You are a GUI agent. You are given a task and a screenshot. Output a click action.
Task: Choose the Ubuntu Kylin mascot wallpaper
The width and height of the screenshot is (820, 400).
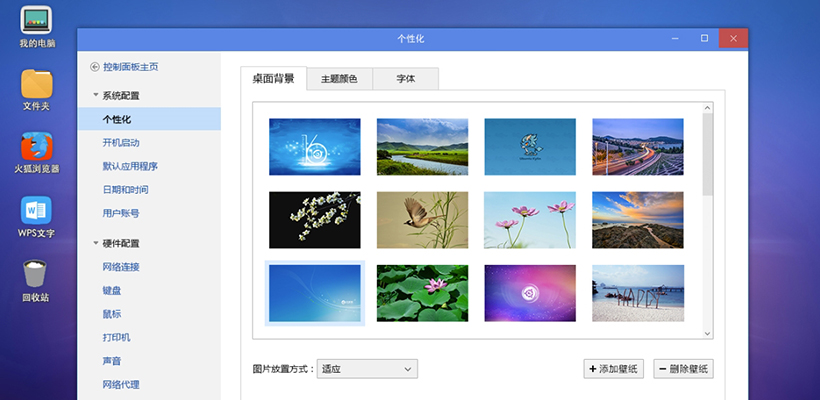point(530,147)
